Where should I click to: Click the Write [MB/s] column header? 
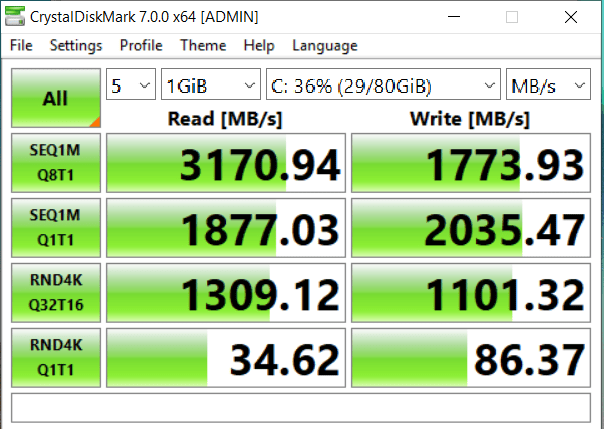click(470, 119)
